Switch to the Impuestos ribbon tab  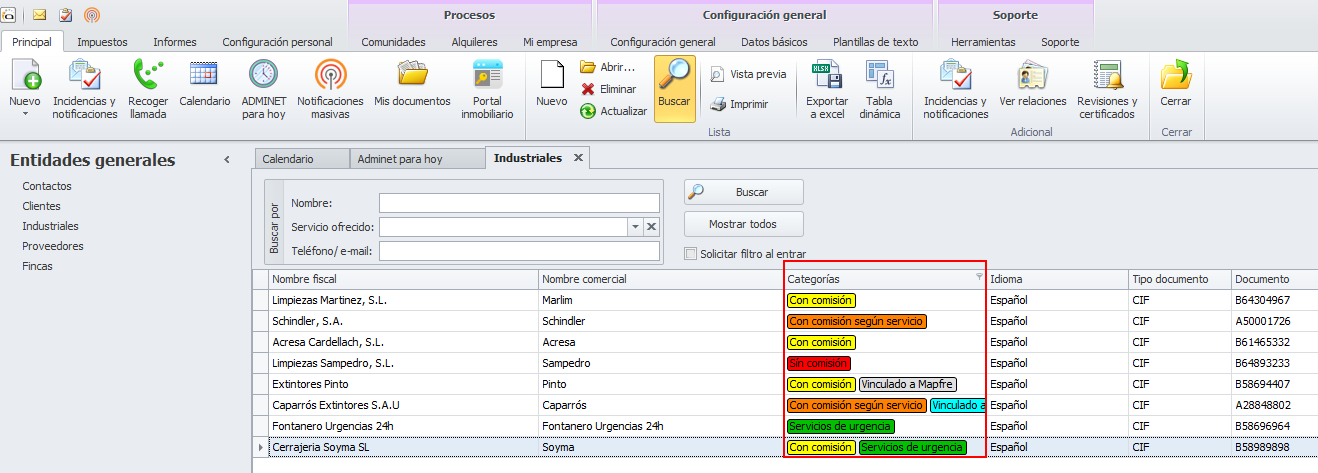tap(102, 42)
